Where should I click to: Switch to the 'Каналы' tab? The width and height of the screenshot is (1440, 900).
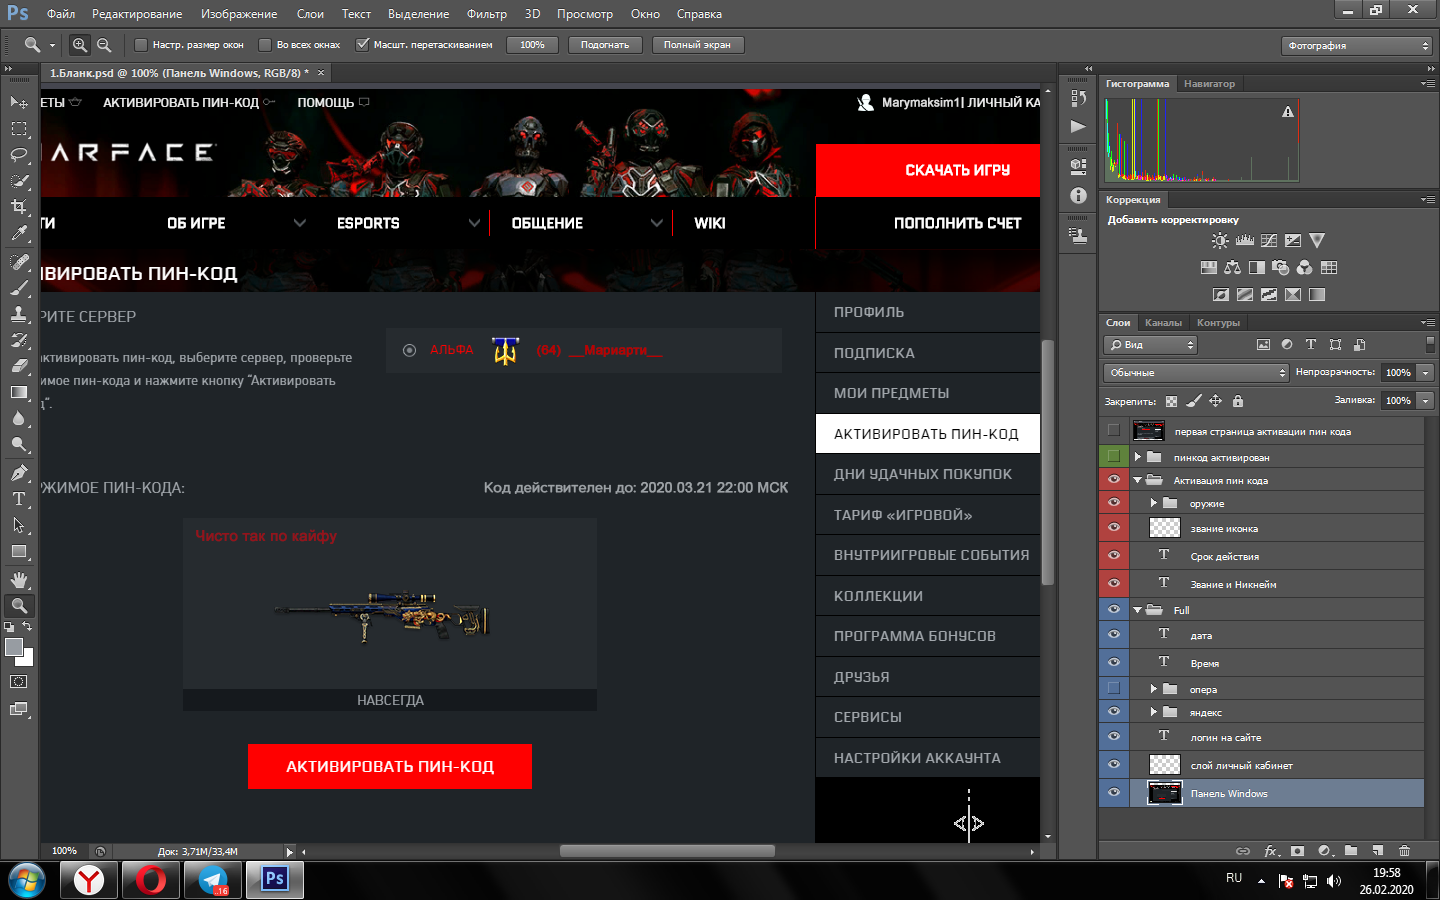click(x=1163, y=322)
